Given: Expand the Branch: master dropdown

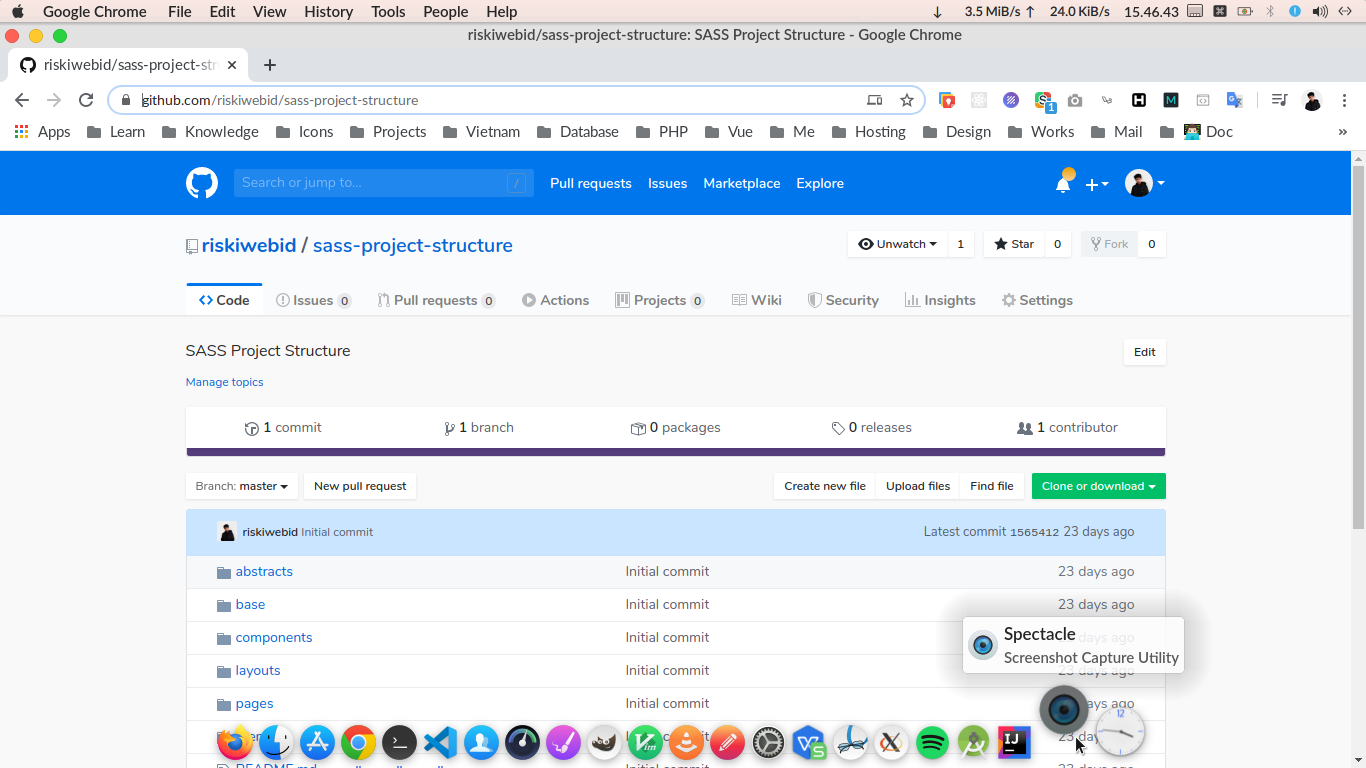Looking at the screenshot, I should (241, 486).
